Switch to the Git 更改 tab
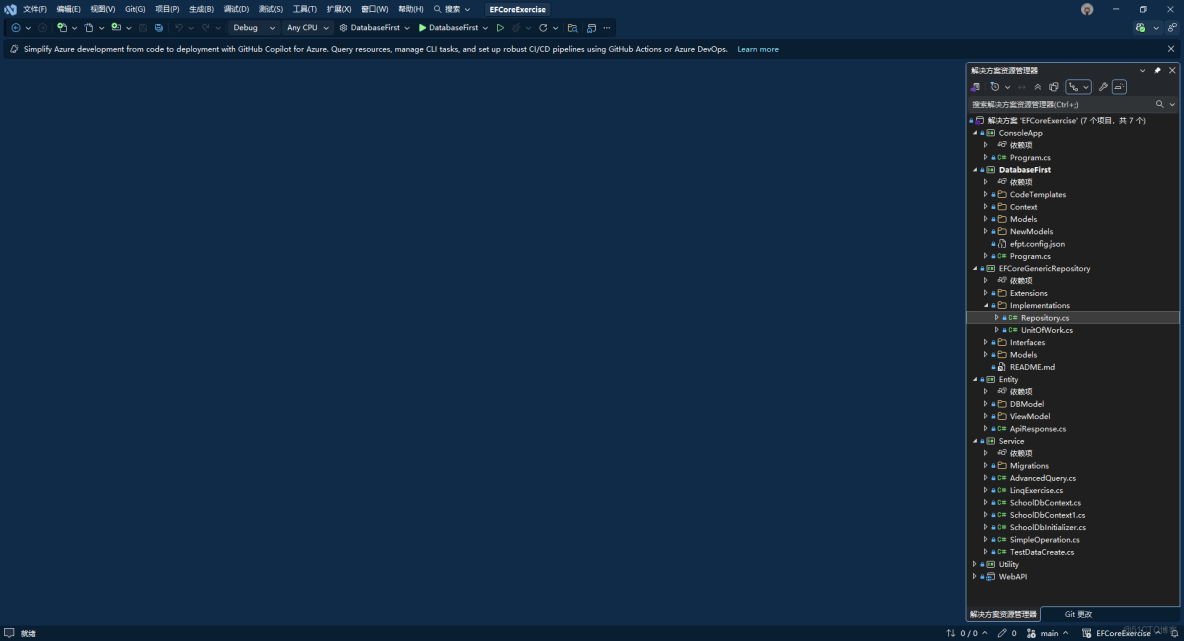1184x641 pixels. [x=1076, y=614]
